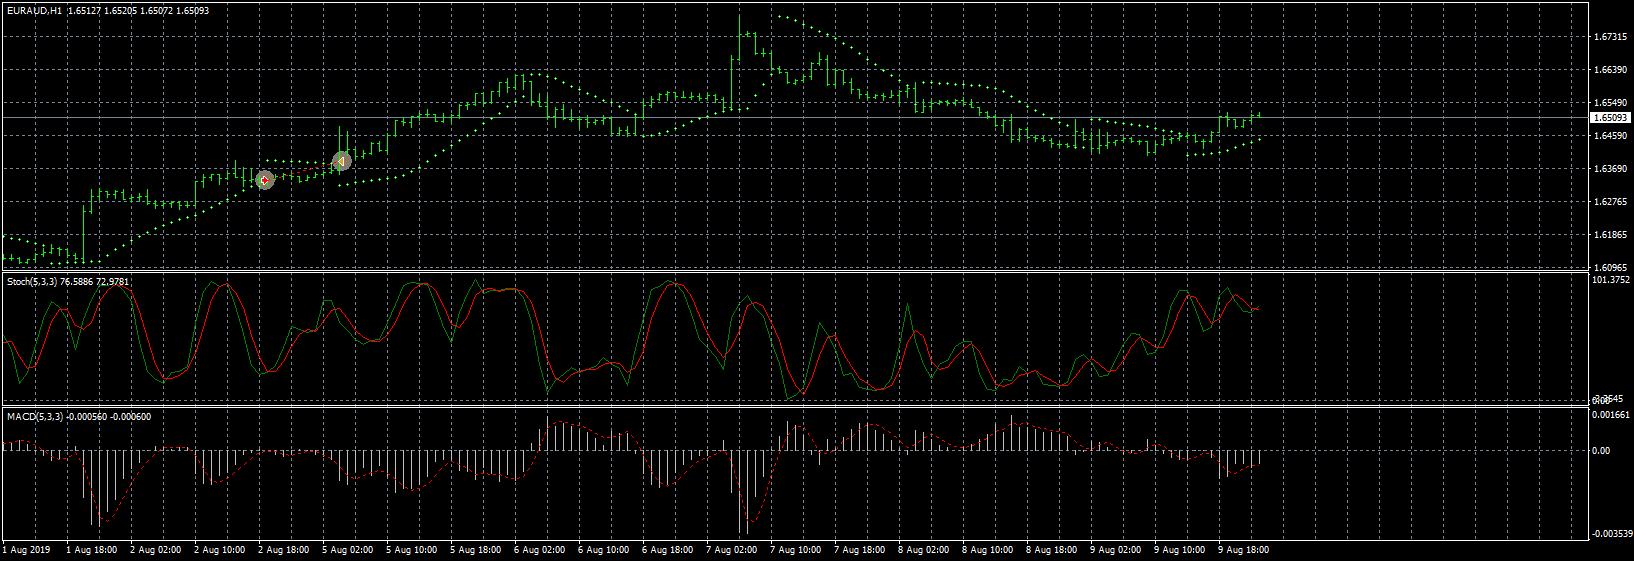Image resolution: width=1634 pixels, height=561 pixels.
Task: Click price axis value 1.61865
Action: pyautogui.click(x=1609, y=235)
